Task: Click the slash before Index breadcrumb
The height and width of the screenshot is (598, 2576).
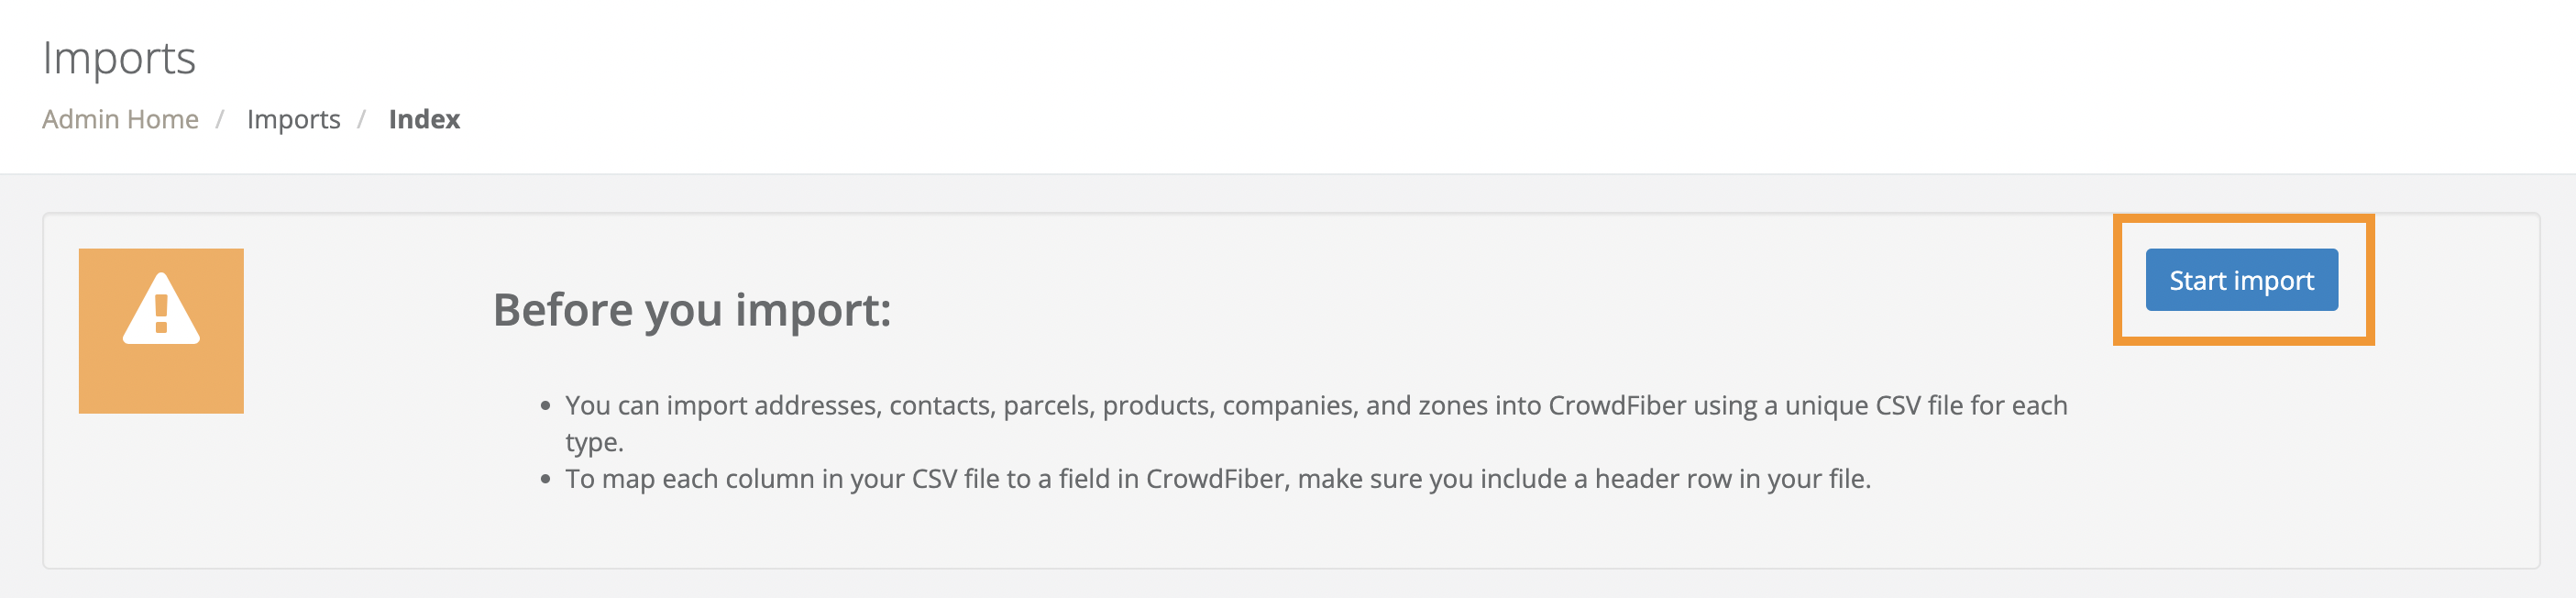Action: (x=361, y=119)
